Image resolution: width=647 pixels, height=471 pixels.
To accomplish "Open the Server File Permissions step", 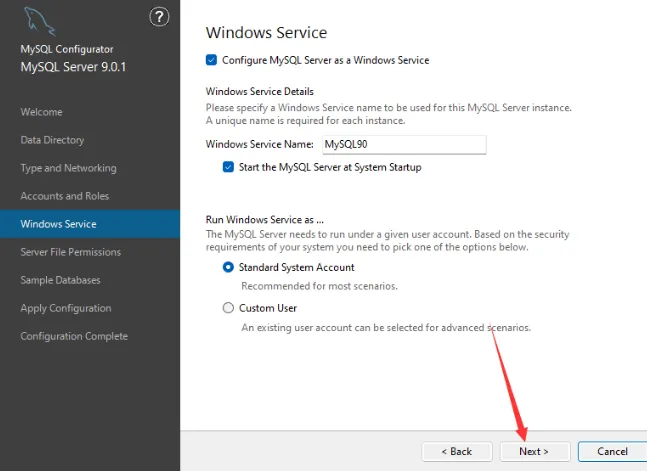I will point(71,252).
